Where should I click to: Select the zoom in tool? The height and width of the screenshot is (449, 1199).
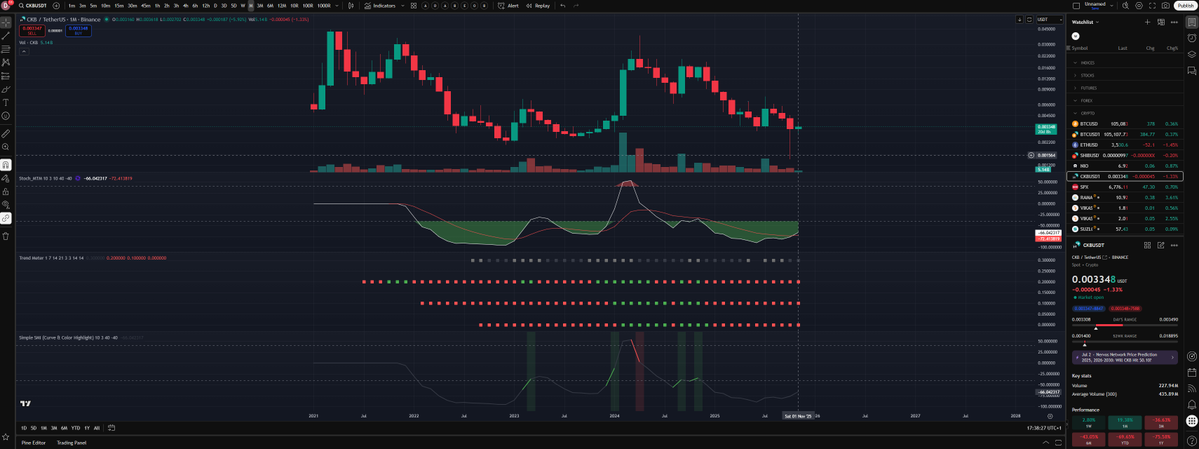[7, 146]
